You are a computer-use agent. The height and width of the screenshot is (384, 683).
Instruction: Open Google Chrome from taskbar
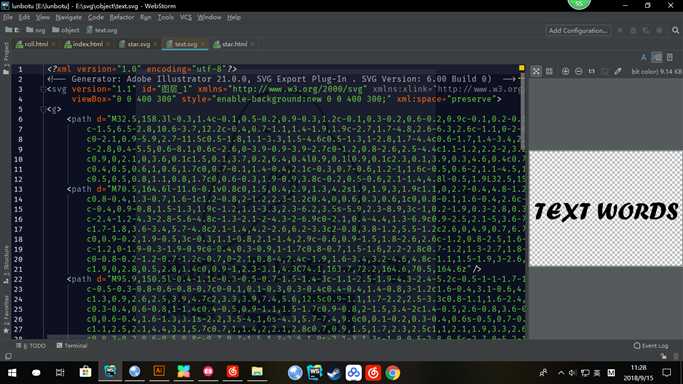392,373
